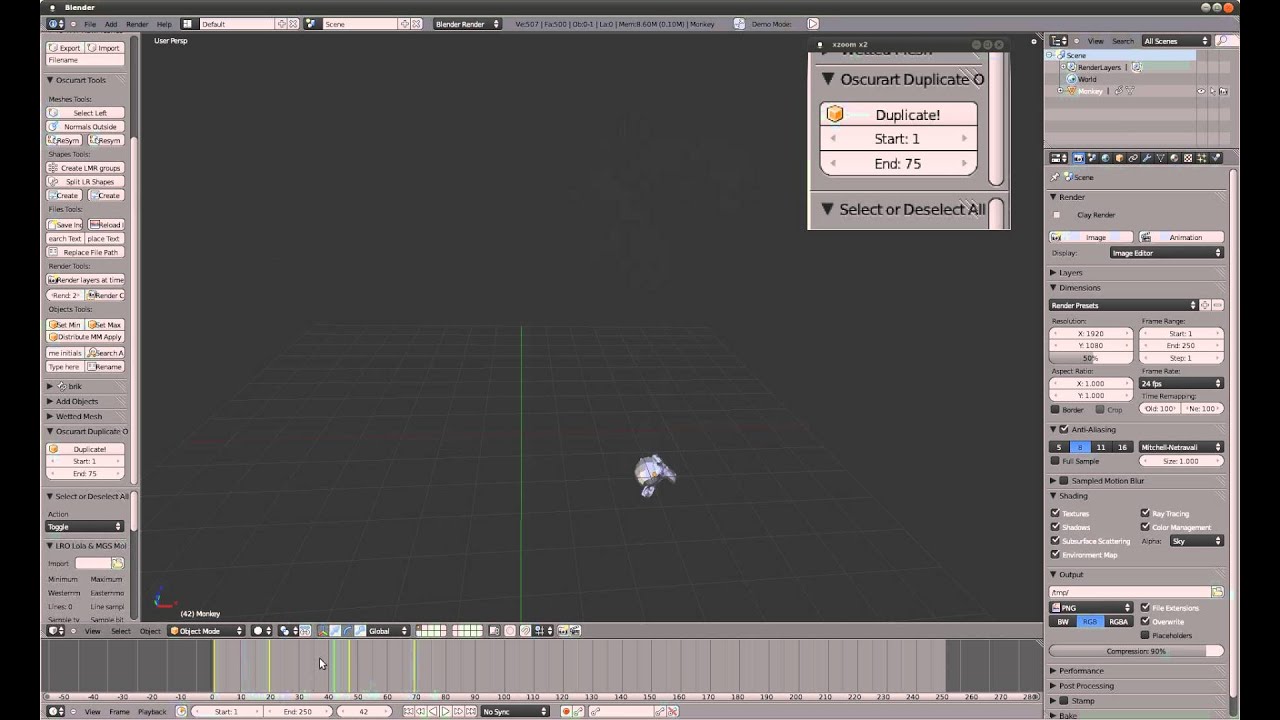Image resolution: width=1280 pixels, height=720 pixels.
Task: Open the PNG file format dropdown
Action: point(1091,608)
